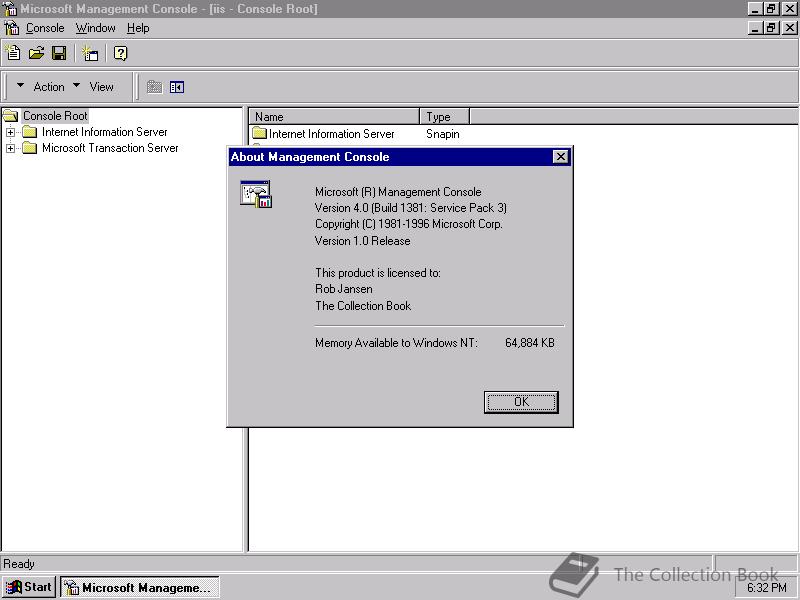Open a console file with the open-folder icon

click(x=36, y=53)
